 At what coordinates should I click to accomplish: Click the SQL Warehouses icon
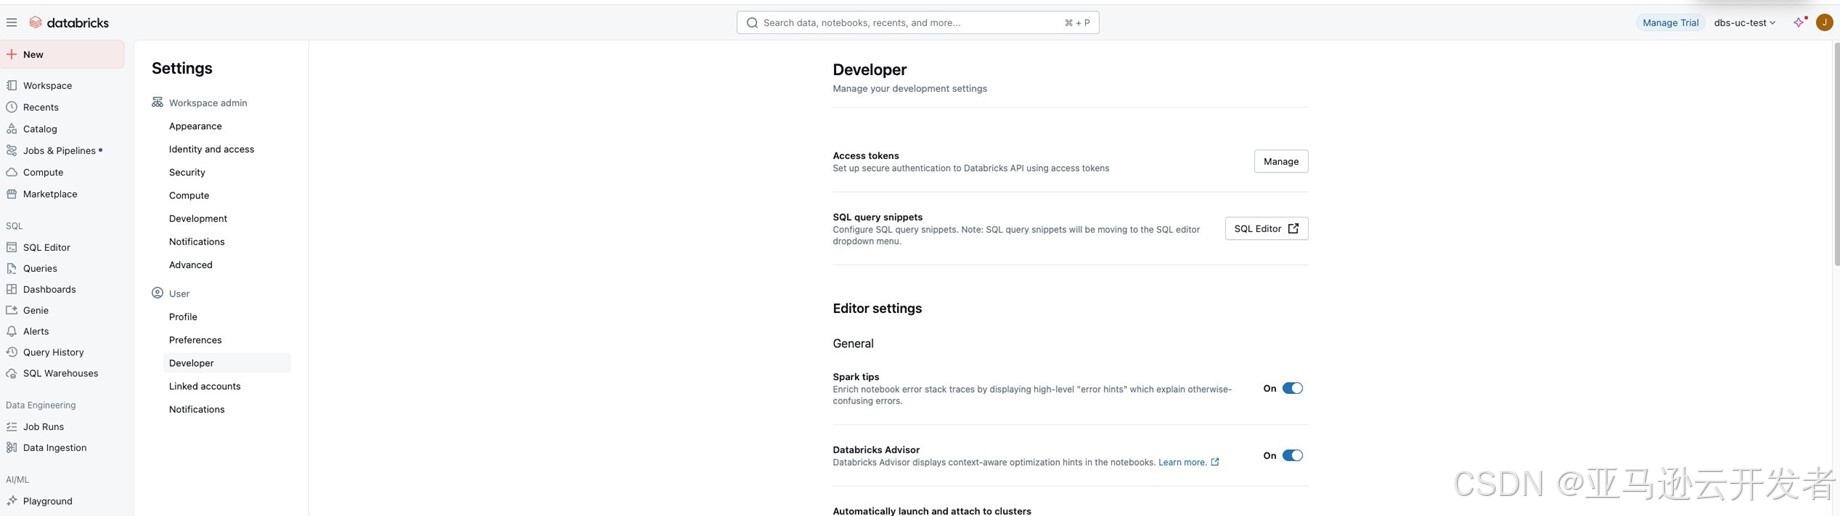[x=12, y=373]
